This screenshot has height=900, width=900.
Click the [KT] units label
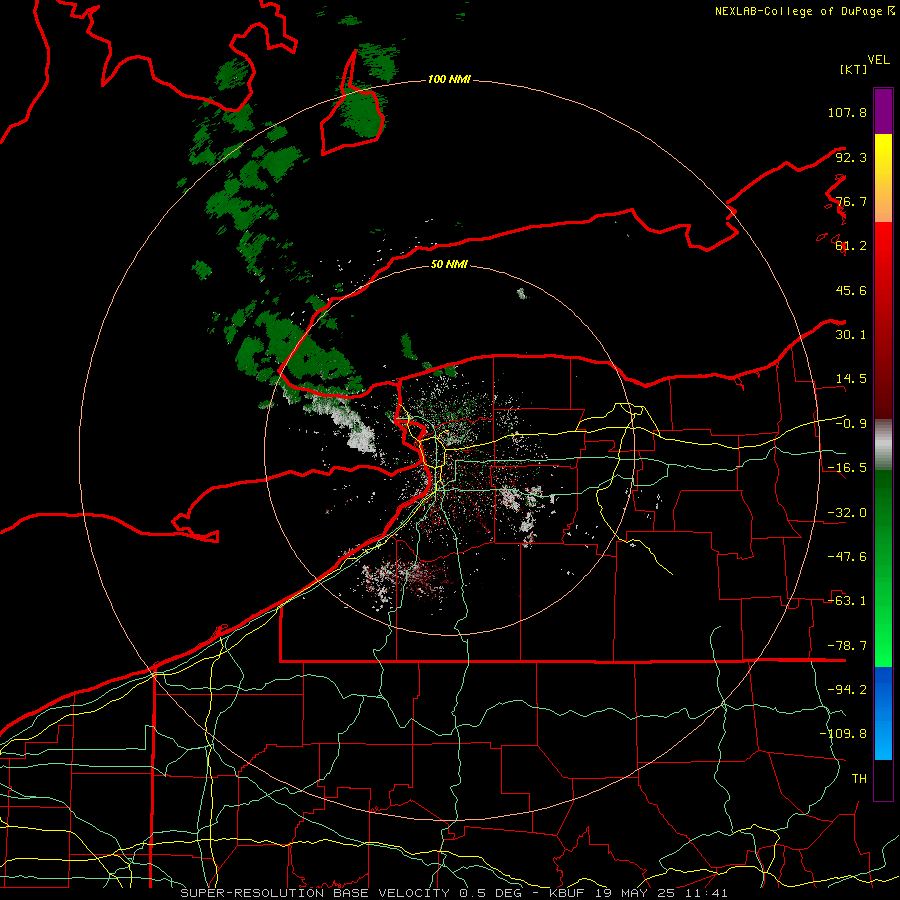point(853,69)
